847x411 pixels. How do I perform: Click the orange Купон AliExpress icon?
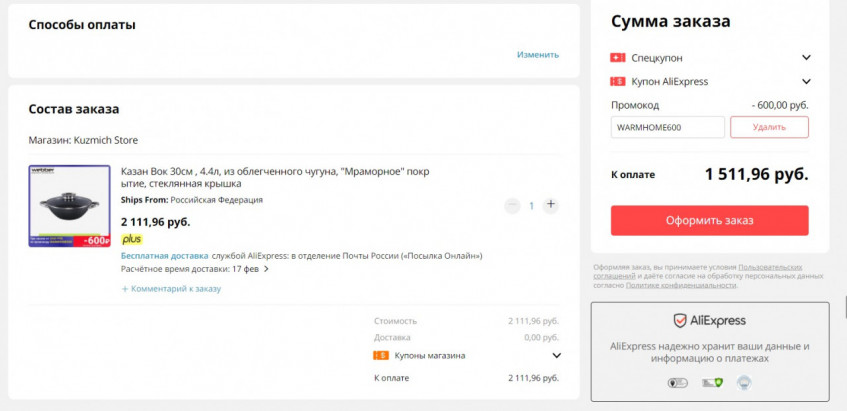618,82
